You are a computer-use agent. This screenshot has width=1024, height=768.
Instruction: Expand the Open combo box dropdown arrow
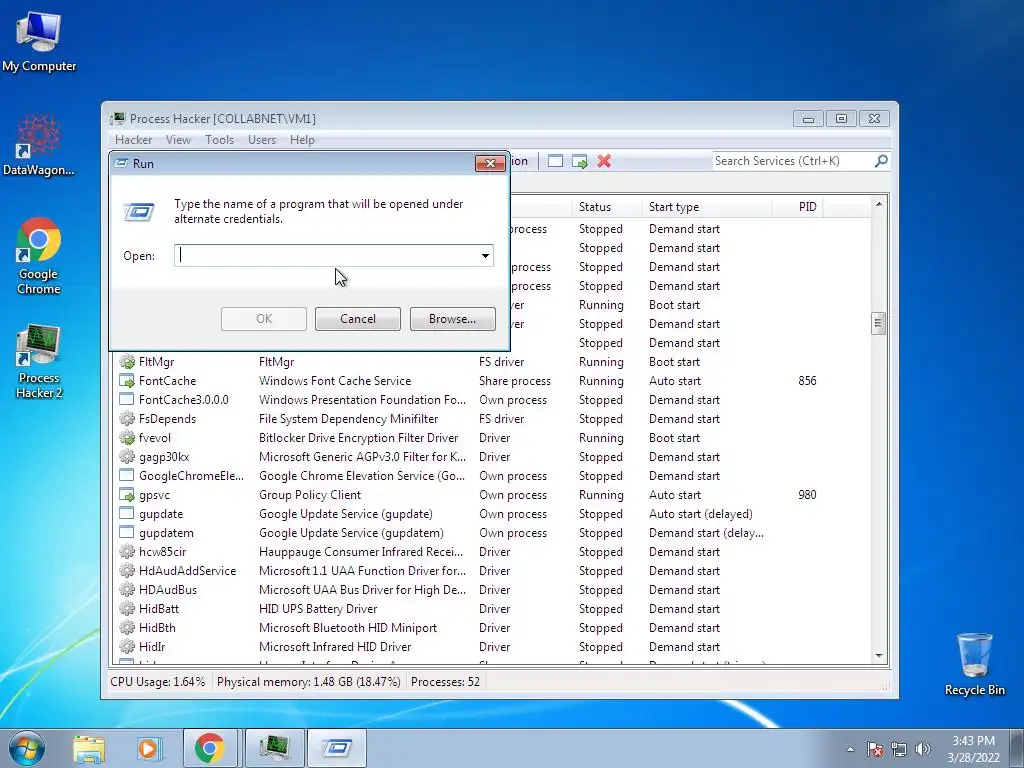click(x=485, y=256)
